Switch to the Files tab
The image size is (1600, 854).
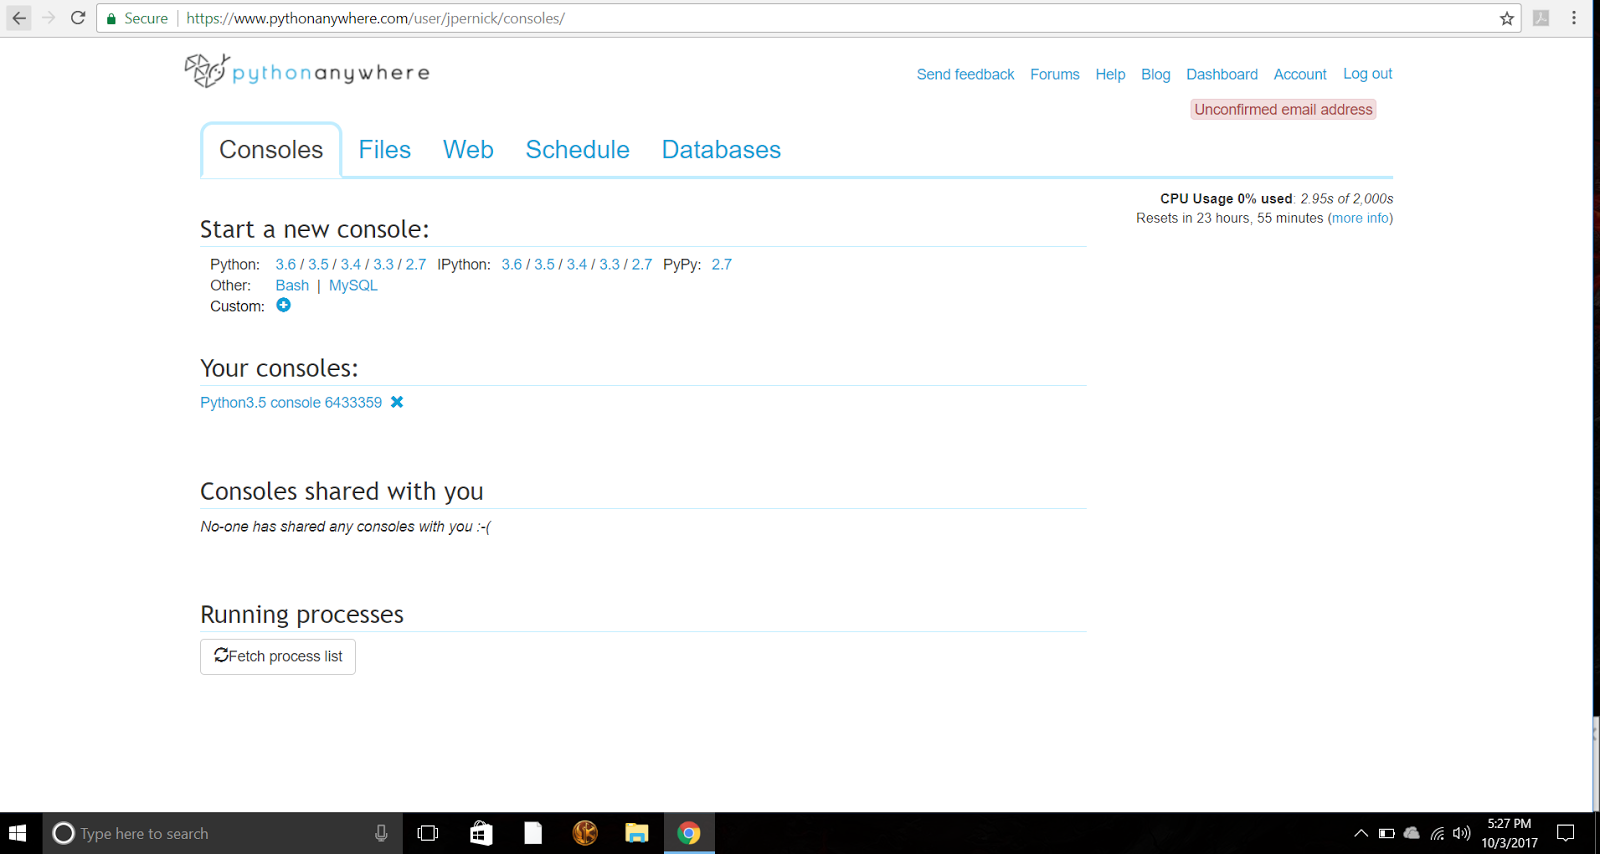[x=385, y=150]
